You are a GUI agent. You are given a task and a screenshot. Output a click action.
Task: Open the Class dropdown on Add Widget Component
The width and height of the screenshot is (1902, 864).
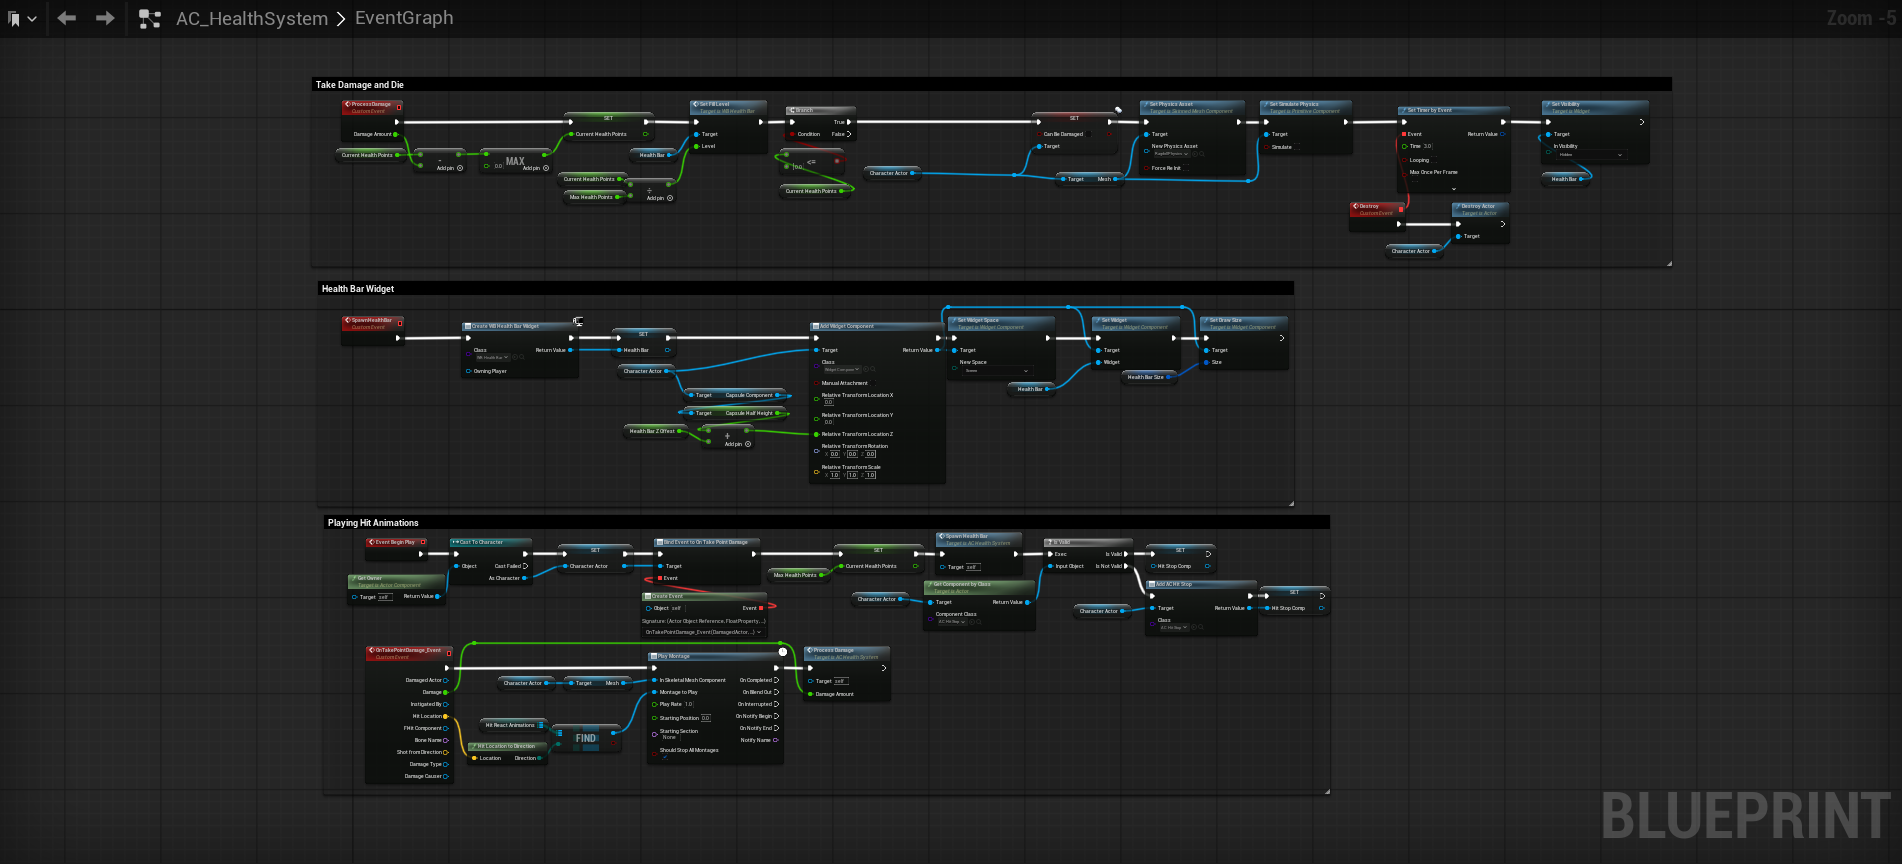click(842, 370)
